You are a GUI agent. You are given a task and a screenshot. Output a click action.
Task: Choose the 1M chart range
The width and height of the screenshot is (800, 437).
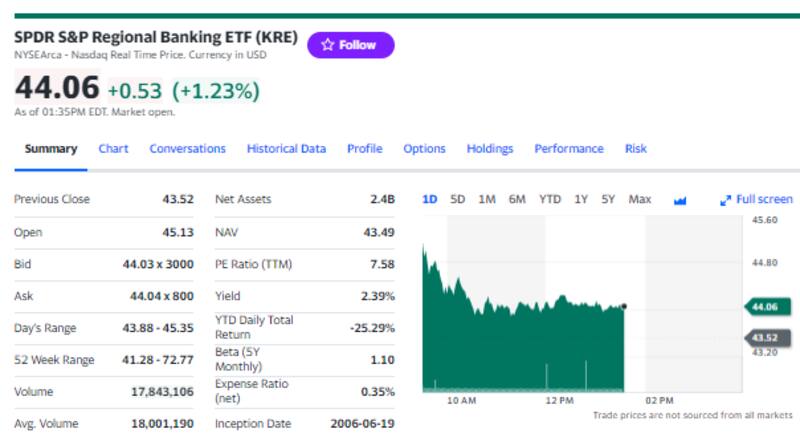tap(487, 199)
